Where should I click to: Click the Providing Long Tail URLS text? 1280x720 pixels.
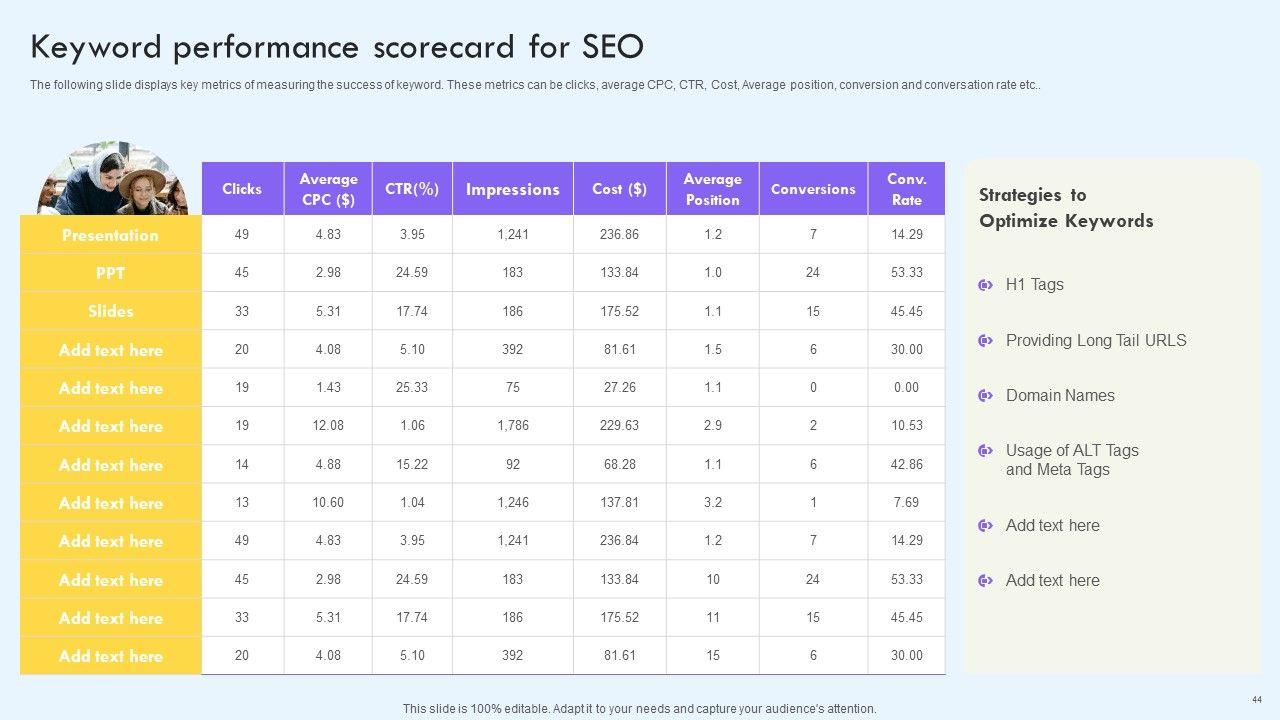(1096, 341)
